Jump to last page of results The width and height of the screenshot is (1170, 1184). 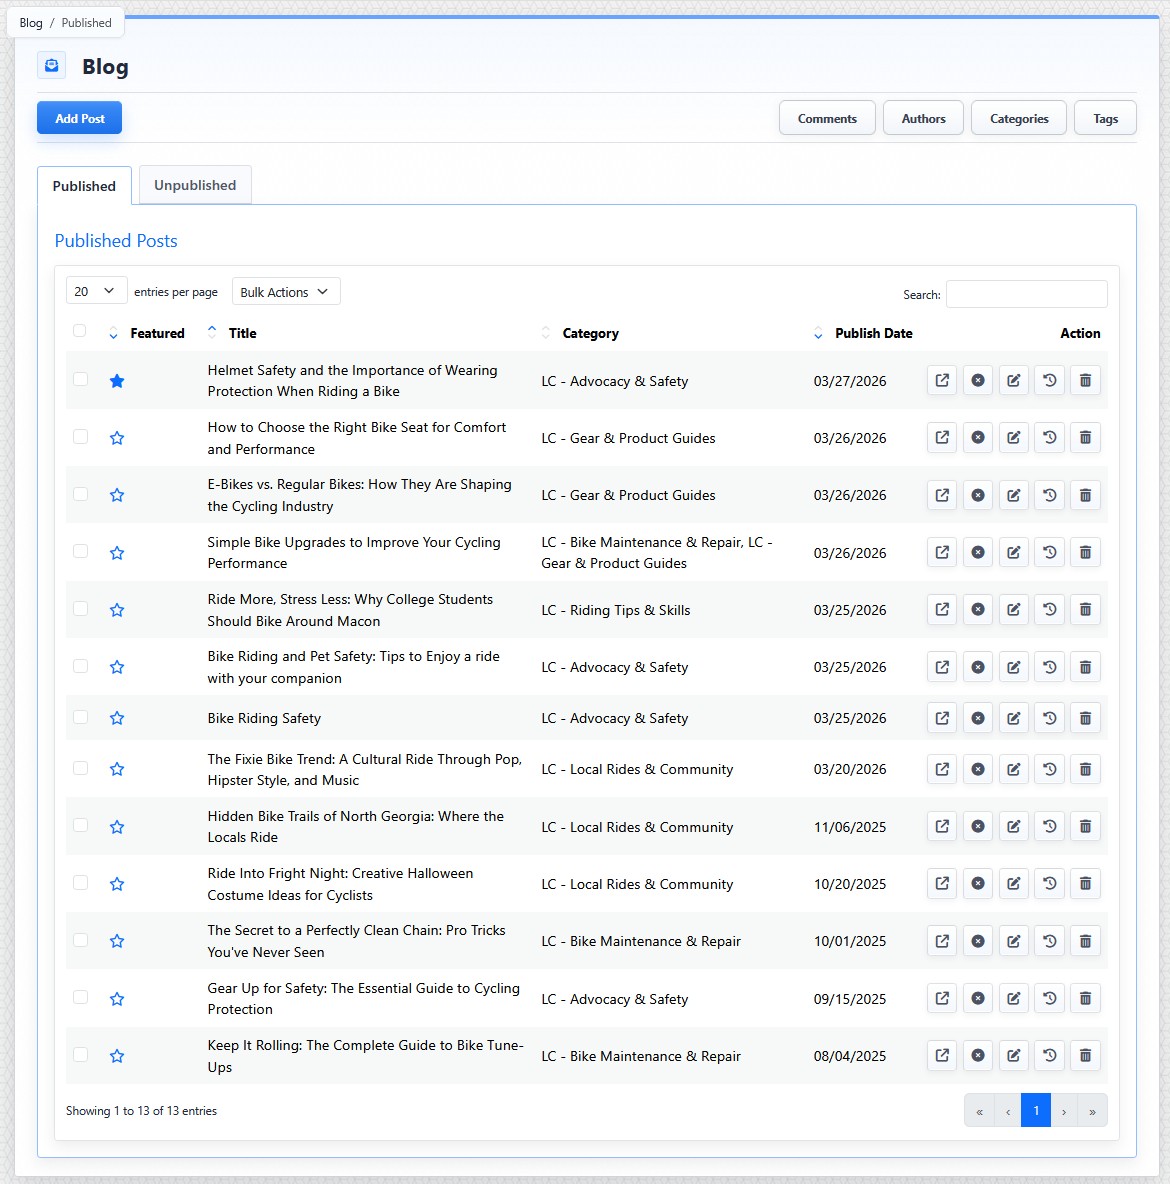1092,1110
